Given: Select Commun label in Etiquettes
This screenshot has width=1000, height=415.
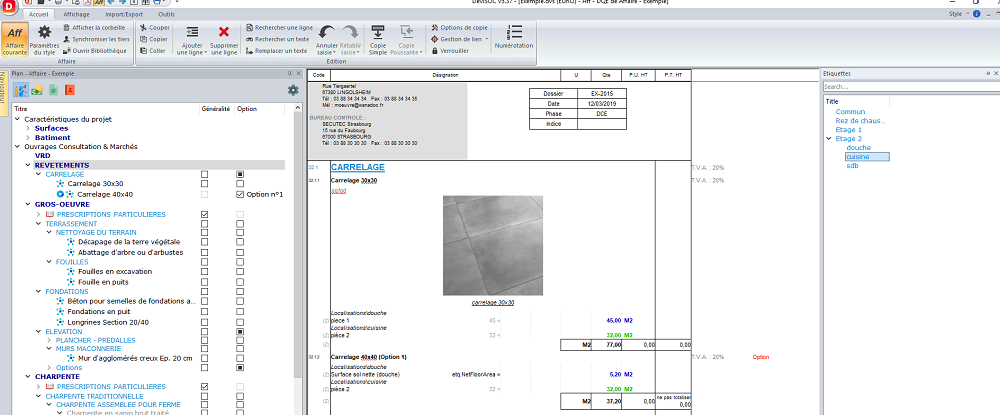Looking at the screenshot, I should 850,112.
